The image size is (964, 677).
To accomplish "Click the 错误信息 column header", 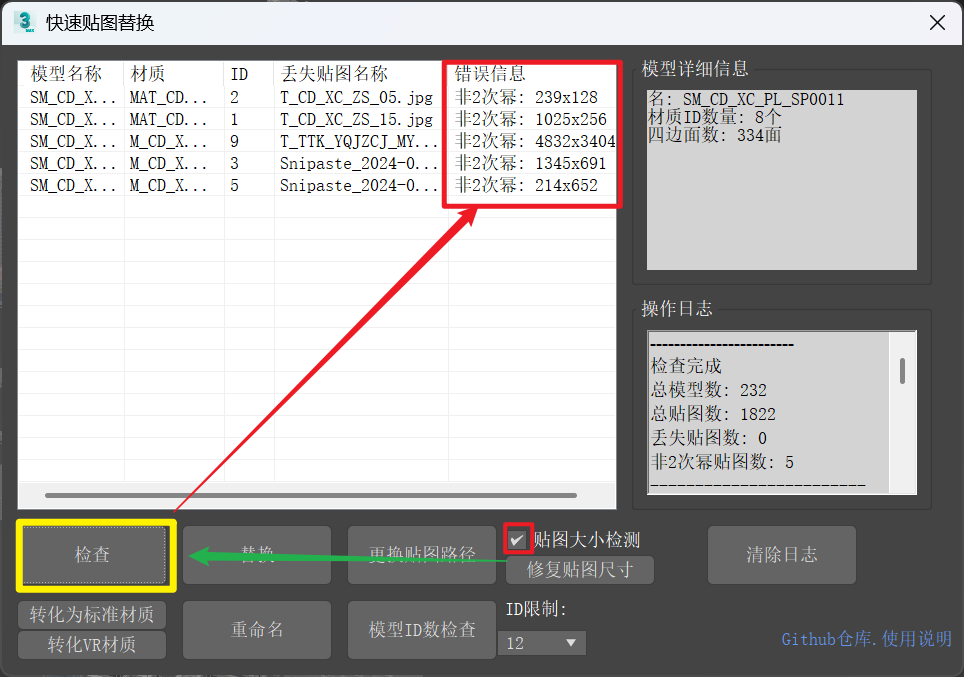I will pyautogui.click(x=490, y=74).
